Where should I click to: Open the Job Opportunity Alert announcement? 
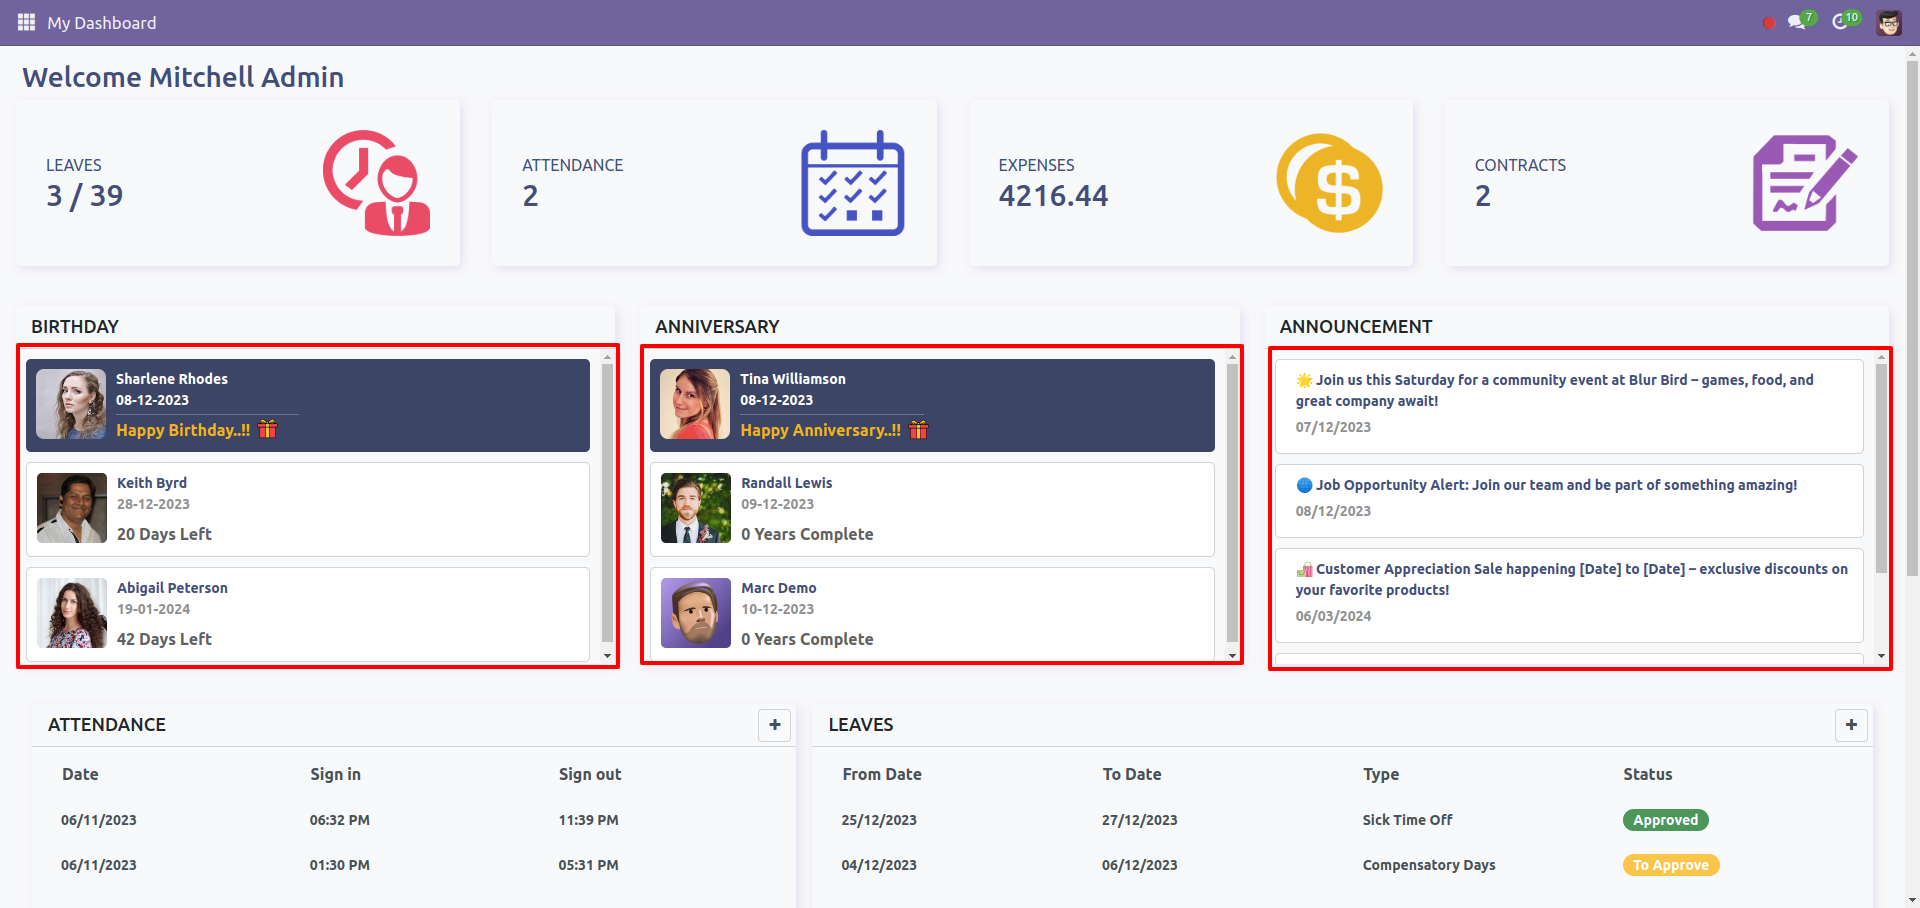(x=1568, y=500)
